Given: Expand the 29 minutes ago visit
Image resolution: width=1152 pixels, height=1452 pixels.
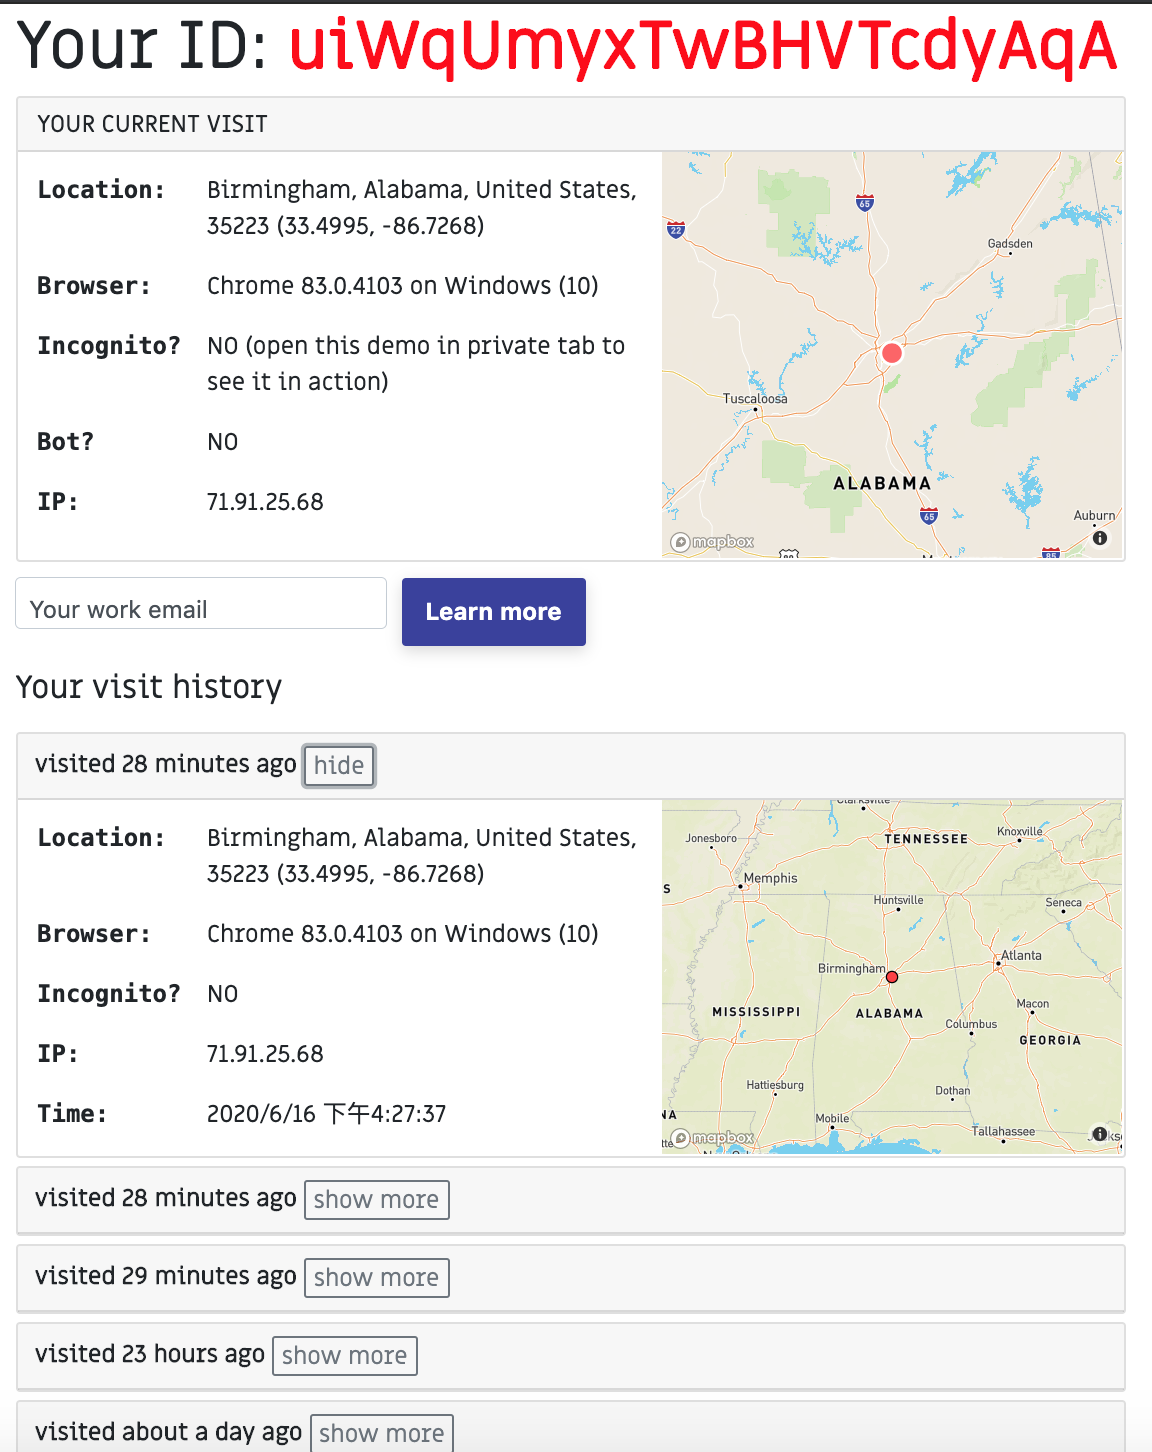Looking at the screenshot, I should pos(376,1278).
